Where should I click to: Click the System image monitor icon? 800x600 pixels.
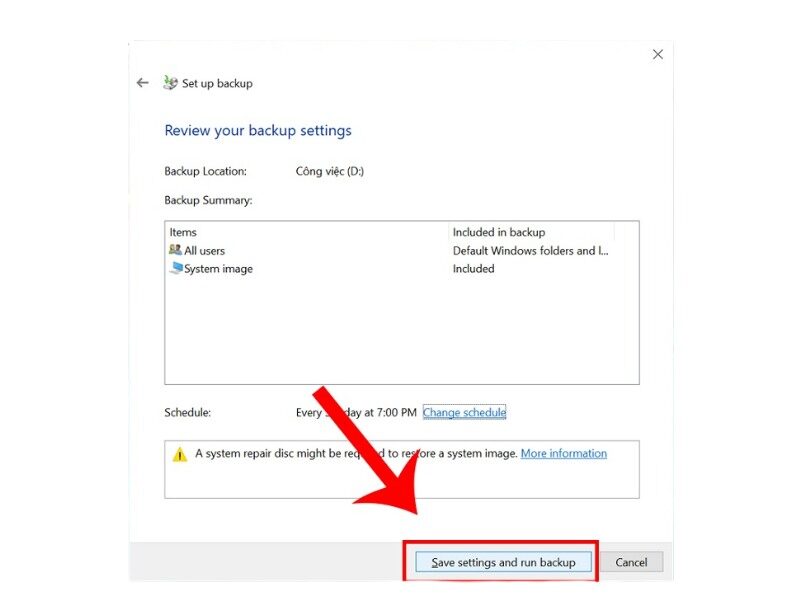click(178, 268)
